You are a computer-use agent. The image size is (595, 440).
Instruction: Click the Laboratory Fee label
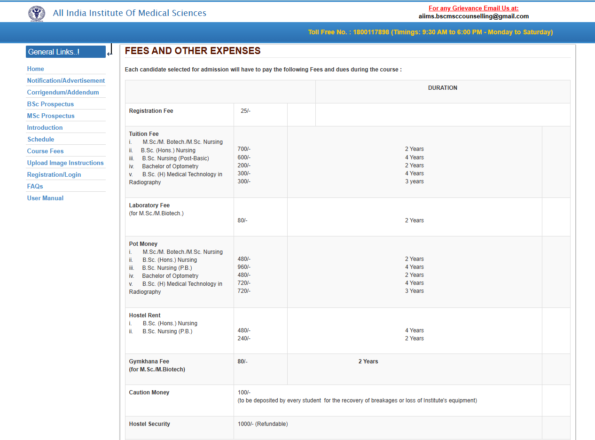click(149, 205)
